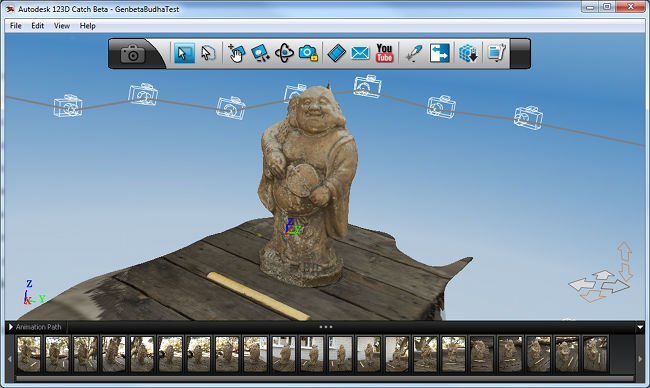Select the leftmost camera frustum in 3D view
This screenshot has width=650, height=388.
[68, 105]
